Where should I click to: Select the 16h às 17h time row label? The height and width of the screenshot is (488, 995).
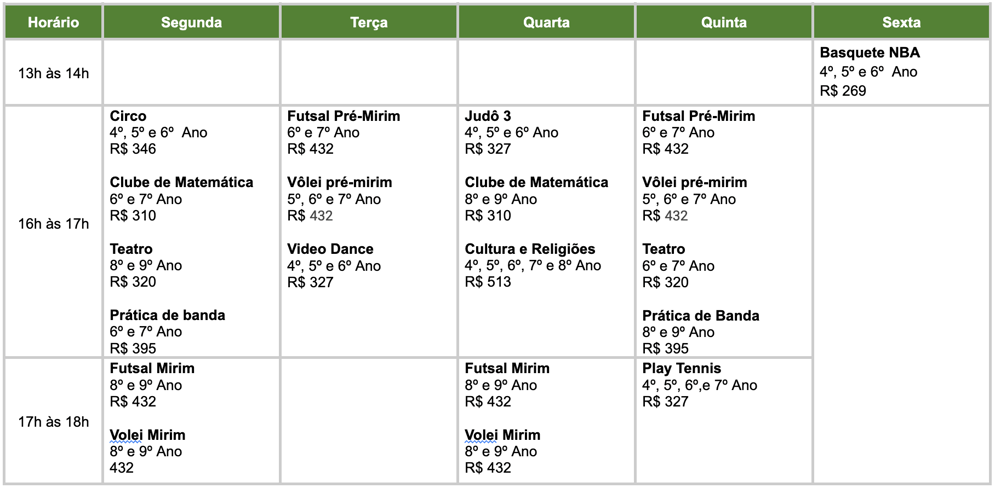pos(53,223)
